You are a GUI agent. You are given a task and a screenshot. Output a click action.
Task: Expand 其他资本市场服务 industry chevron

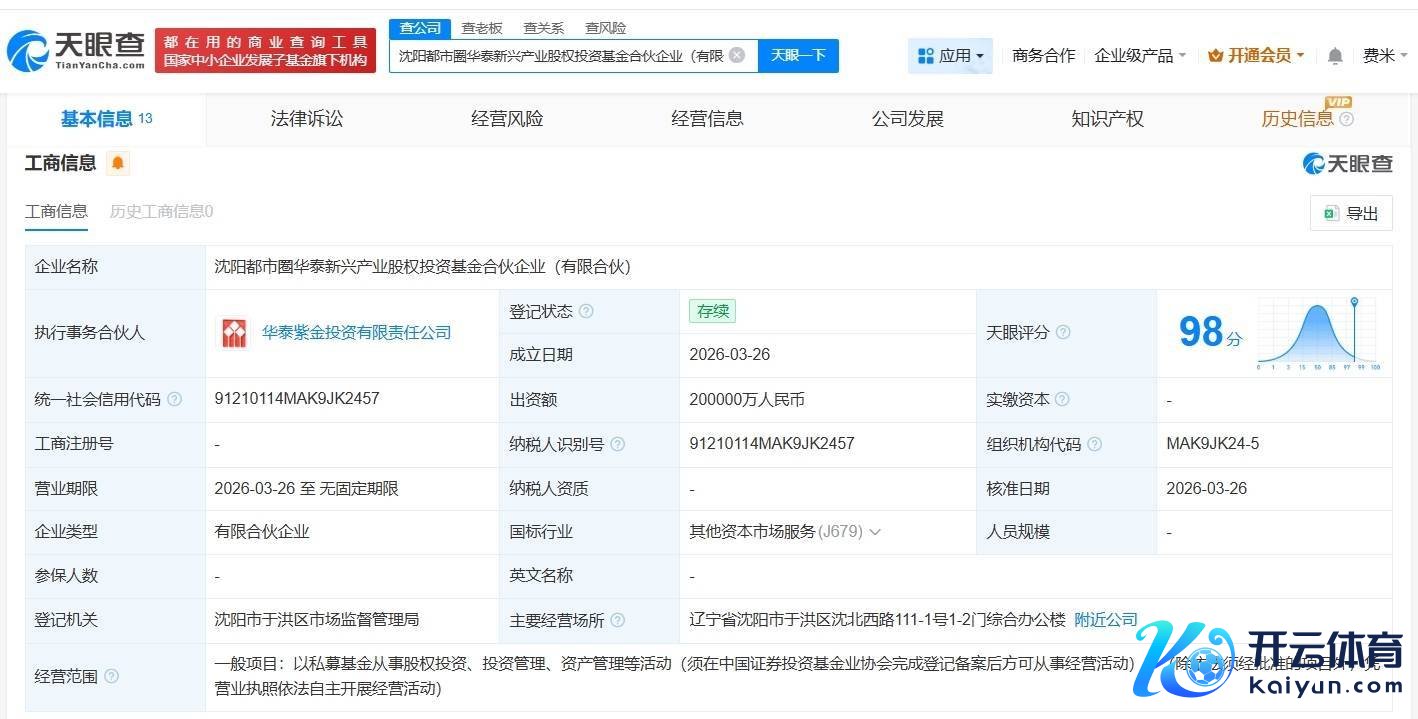coord(875,532)
